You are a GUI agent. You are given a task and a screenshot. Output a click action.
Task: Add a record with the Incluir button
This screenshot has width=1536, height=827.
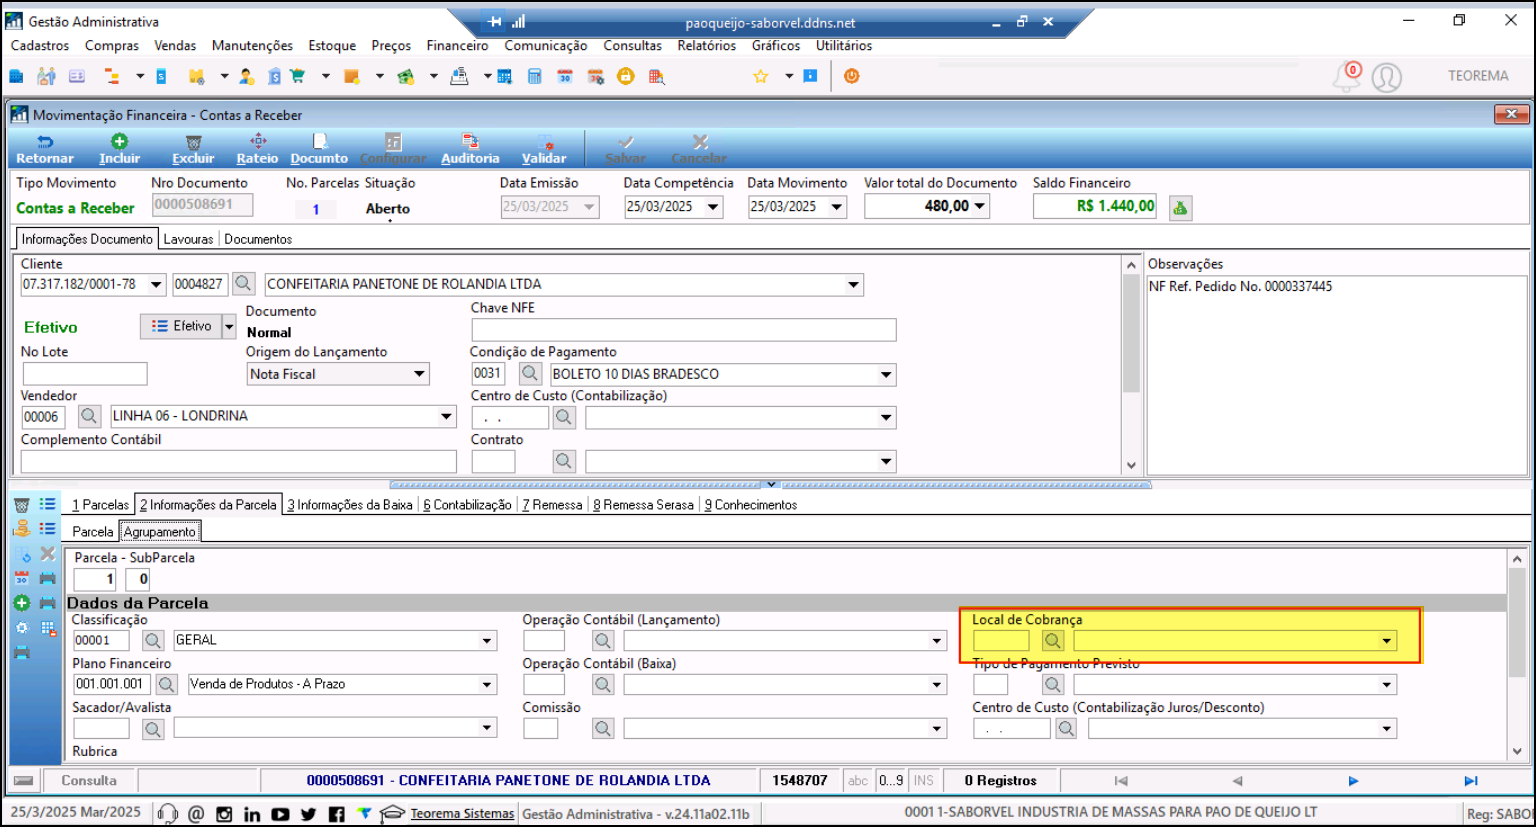coord(119,149)
